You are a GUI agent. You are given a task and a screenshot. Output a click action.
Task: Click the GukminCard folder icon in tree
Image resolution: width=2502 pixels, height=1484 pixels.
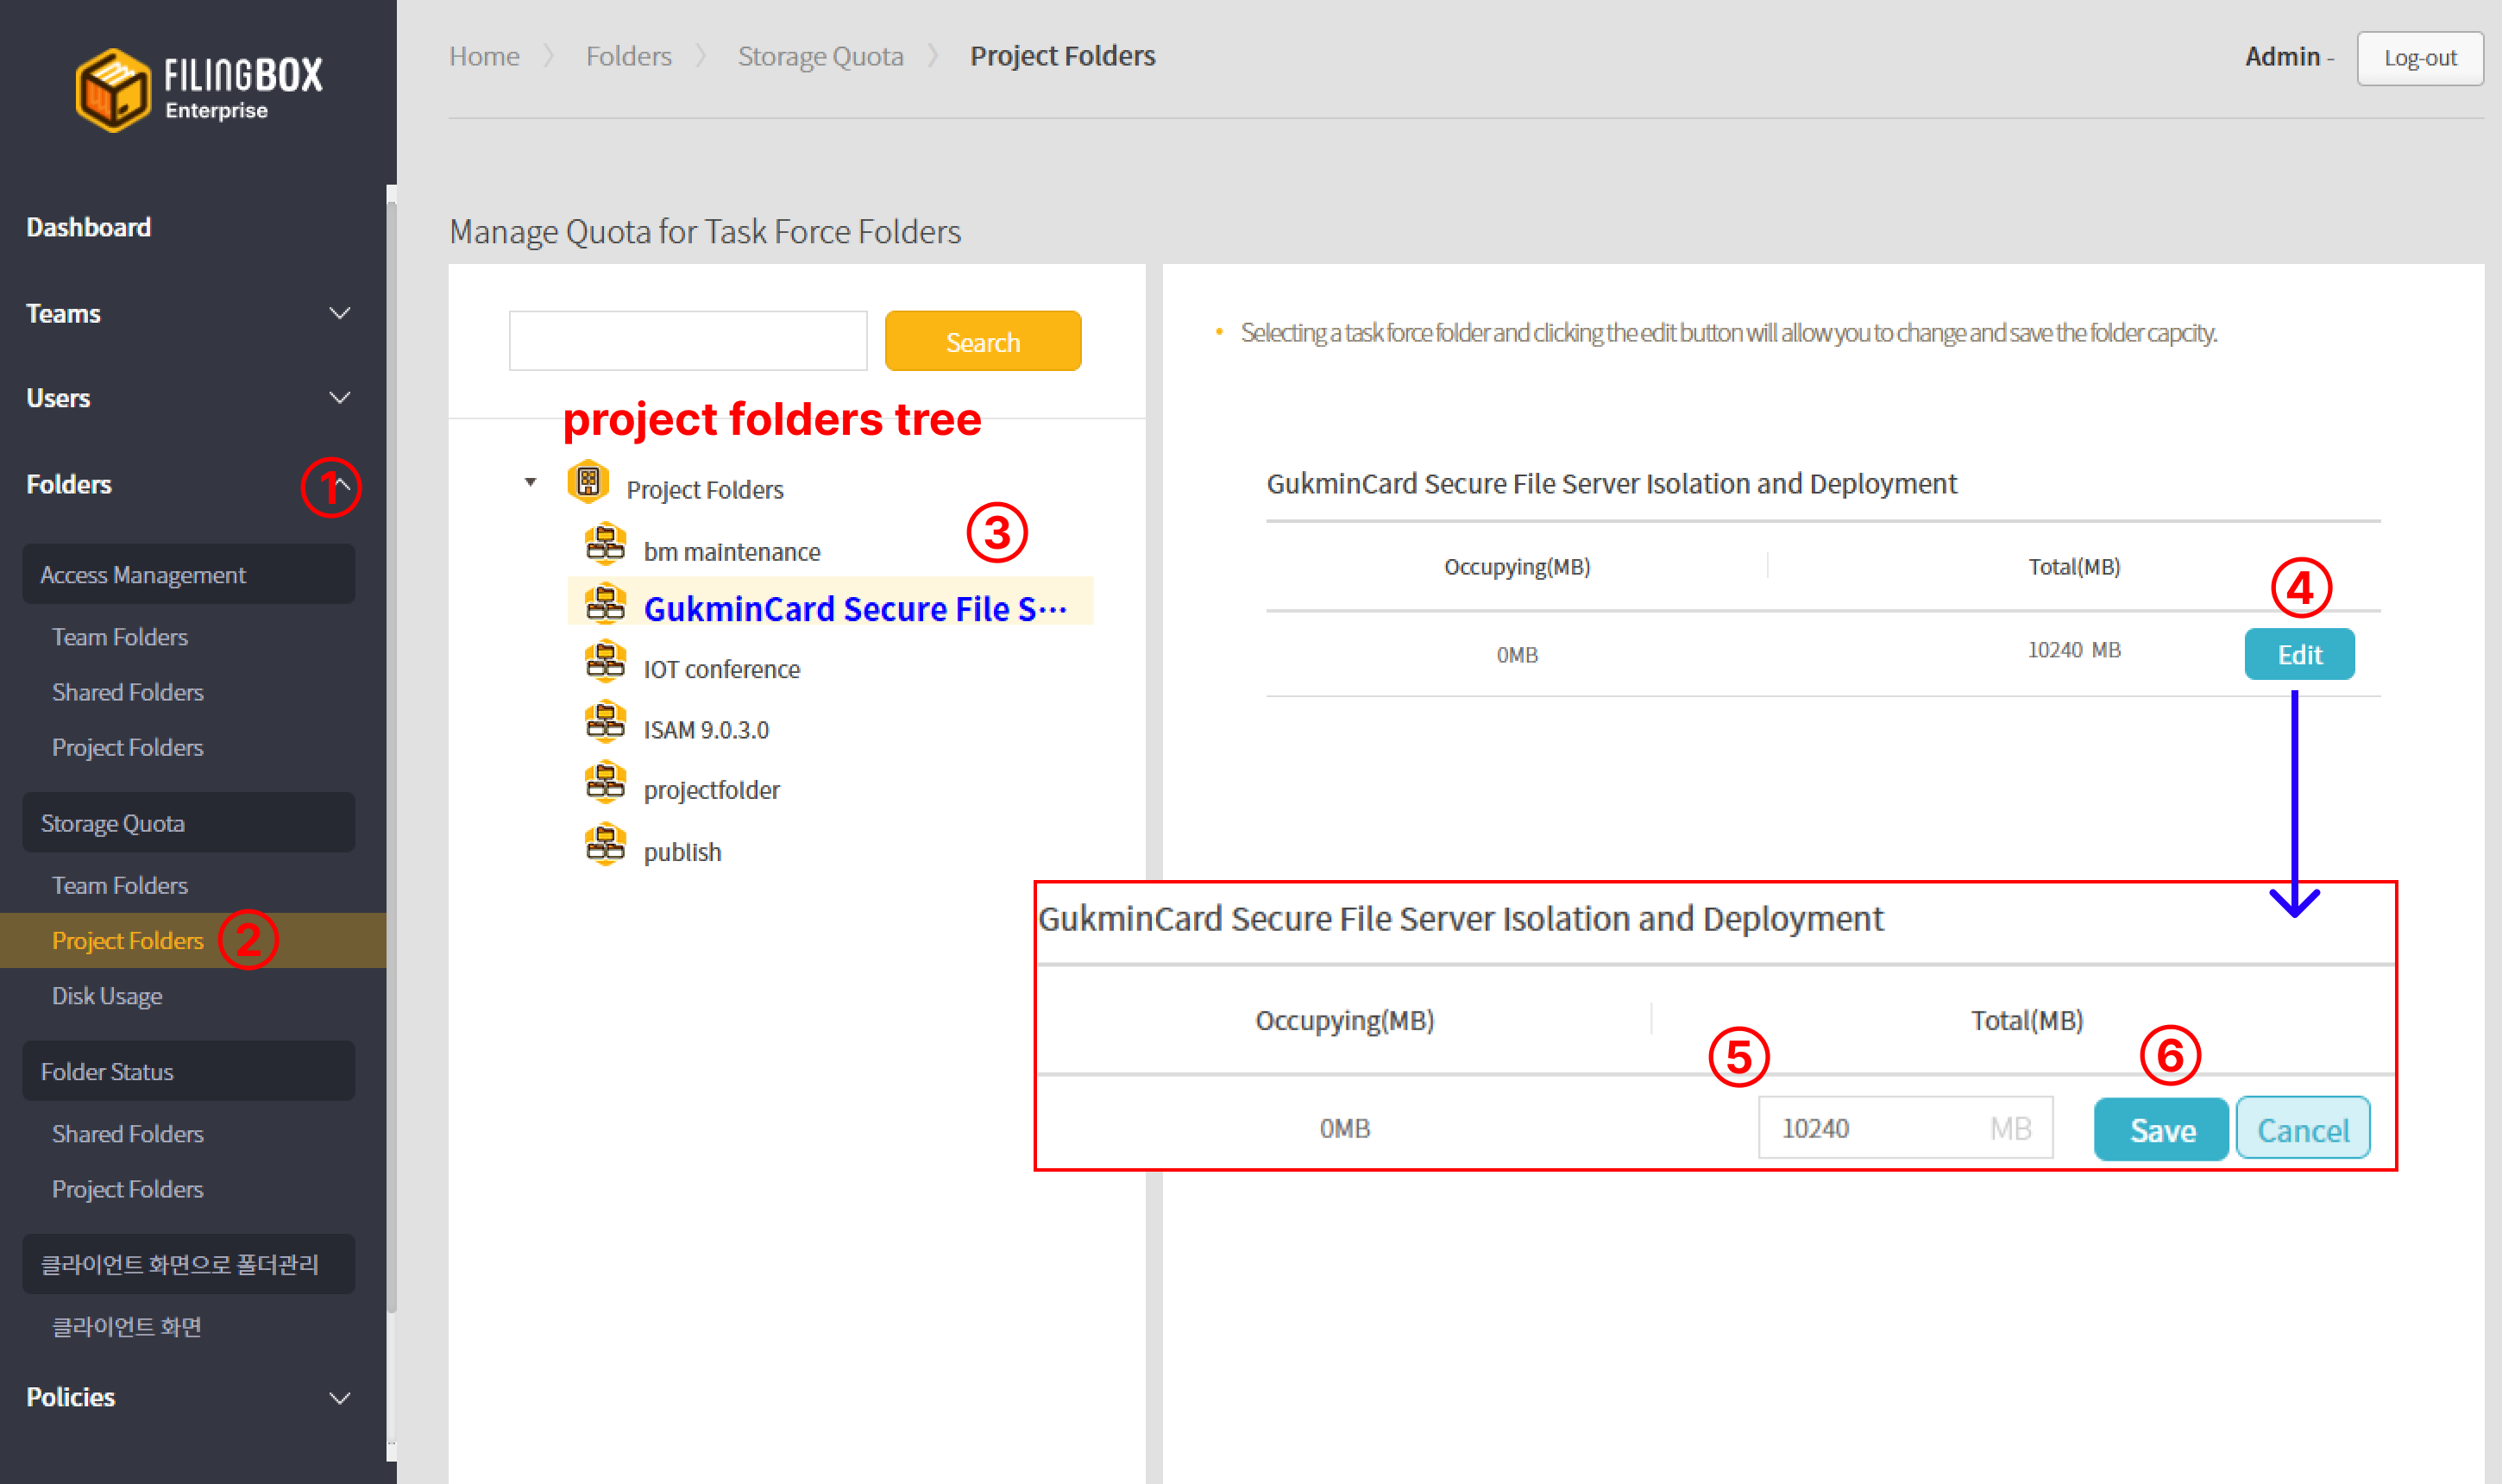(x=605, y=604)
